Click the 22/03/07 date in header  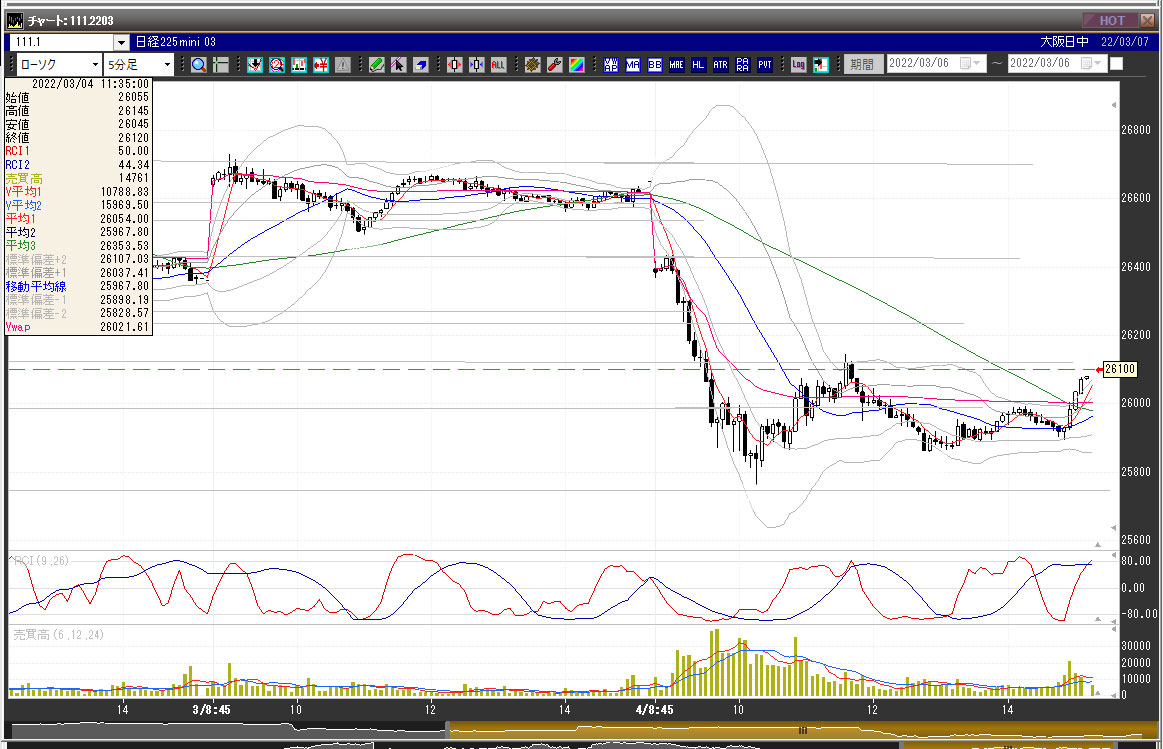click(x=1124, y=42)
